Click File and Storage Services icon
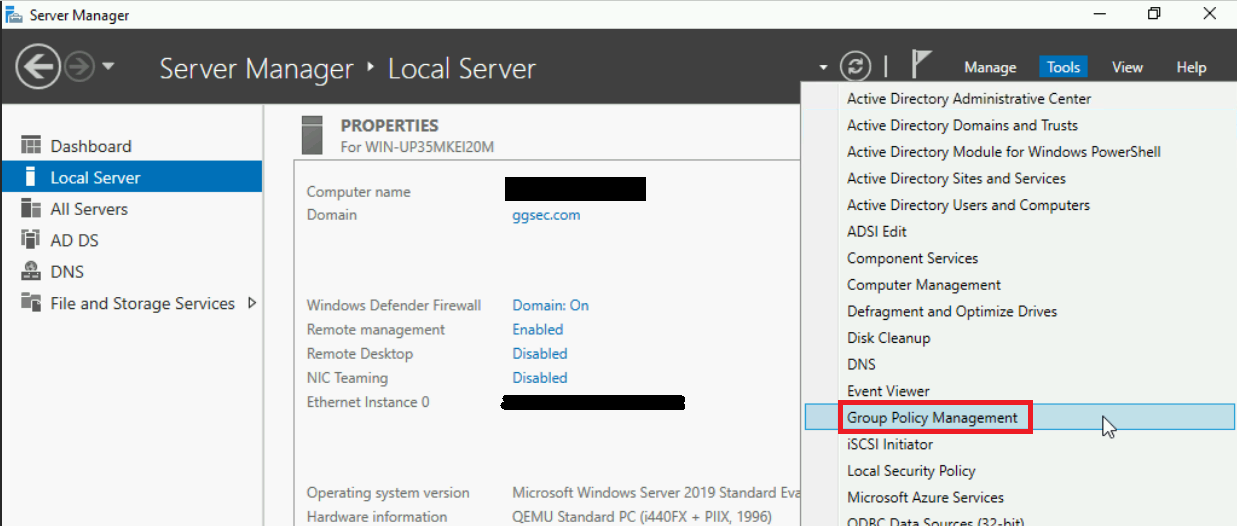The image size is (1237, 526). pos(31,303)
